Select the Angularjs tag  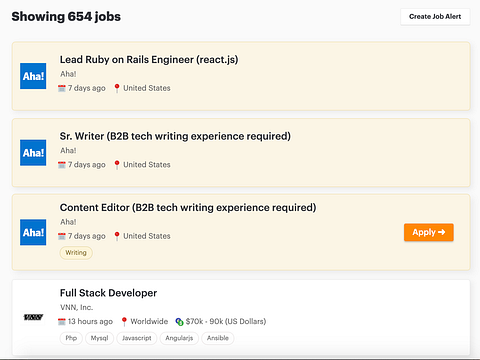[x=179, y=338]
